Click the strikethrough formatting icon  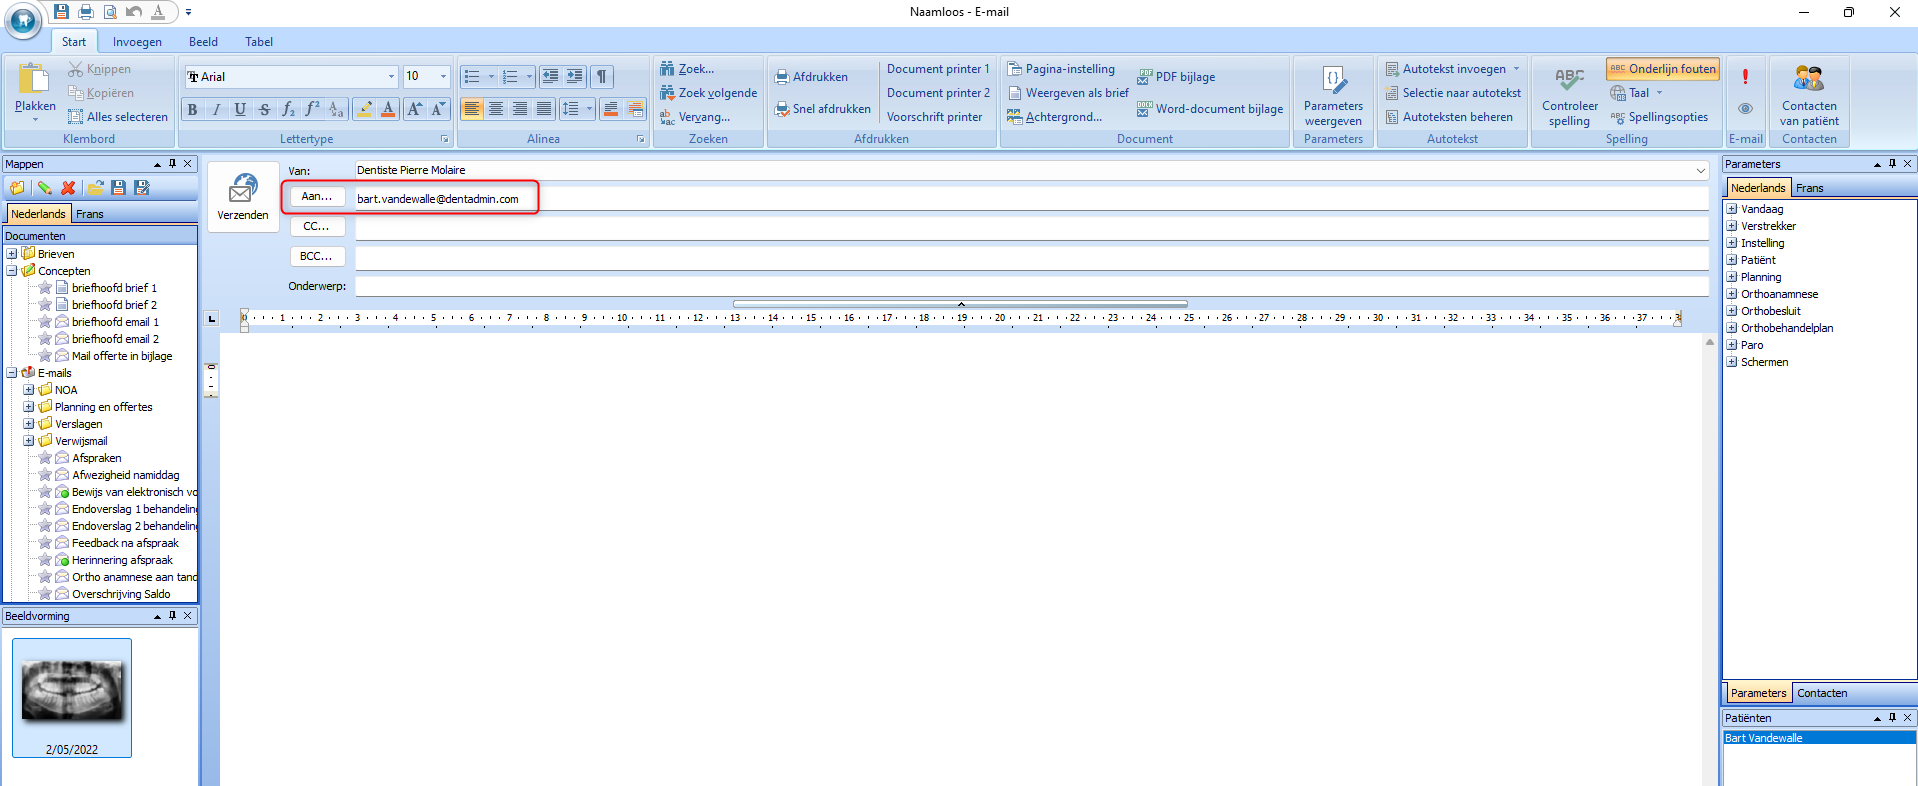point(264,109)
